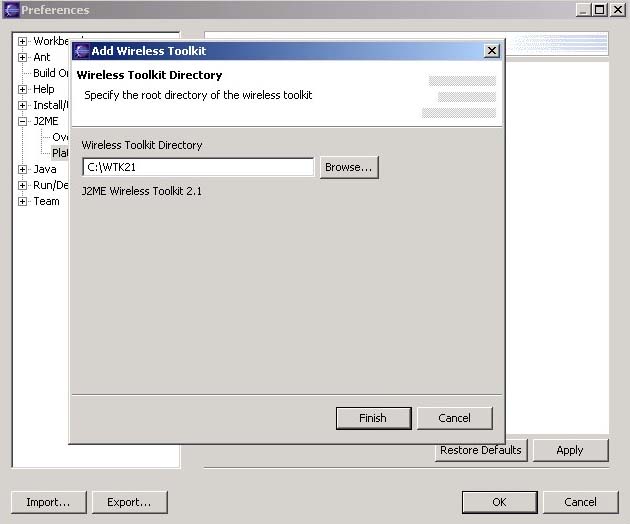Expand the Install/Update tree node

pyautogui.click(x=22, y=105)
